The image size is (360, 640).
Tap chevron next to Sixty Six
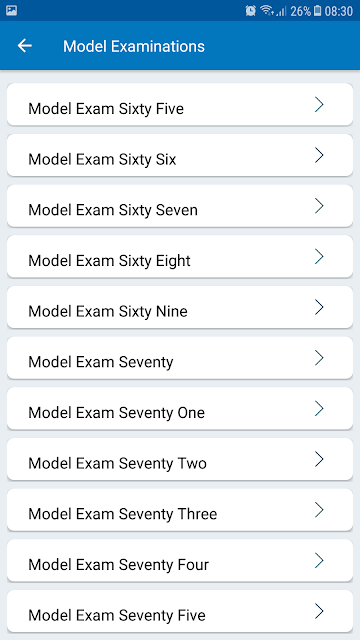coord(319,155)
